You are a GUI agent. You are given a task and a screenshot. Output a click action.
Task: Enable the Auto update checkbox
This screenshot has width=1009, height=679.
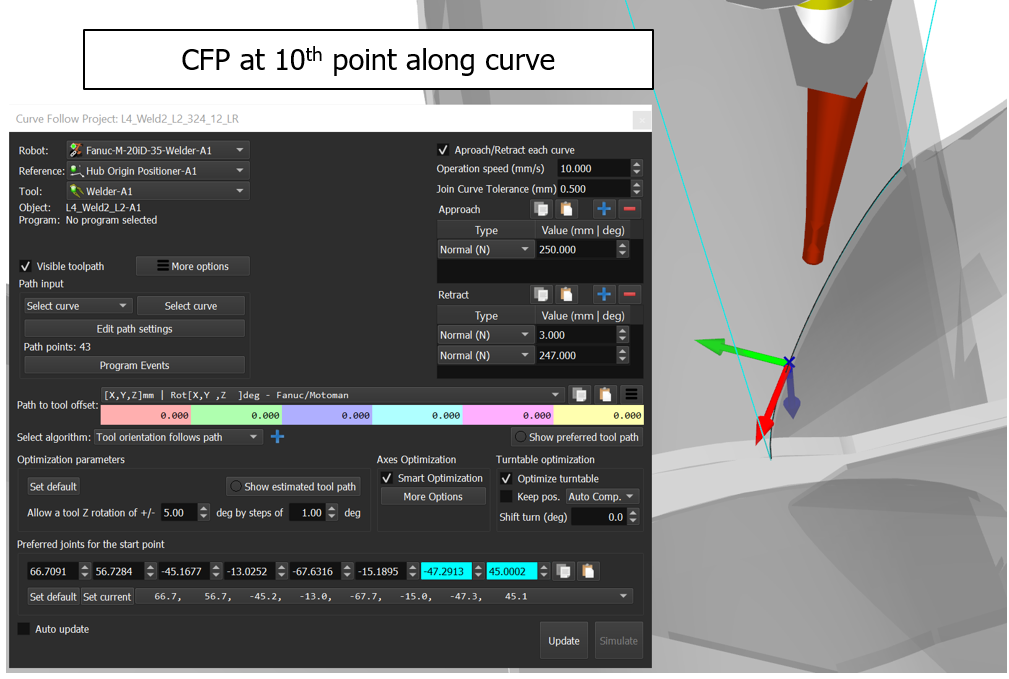25,629
